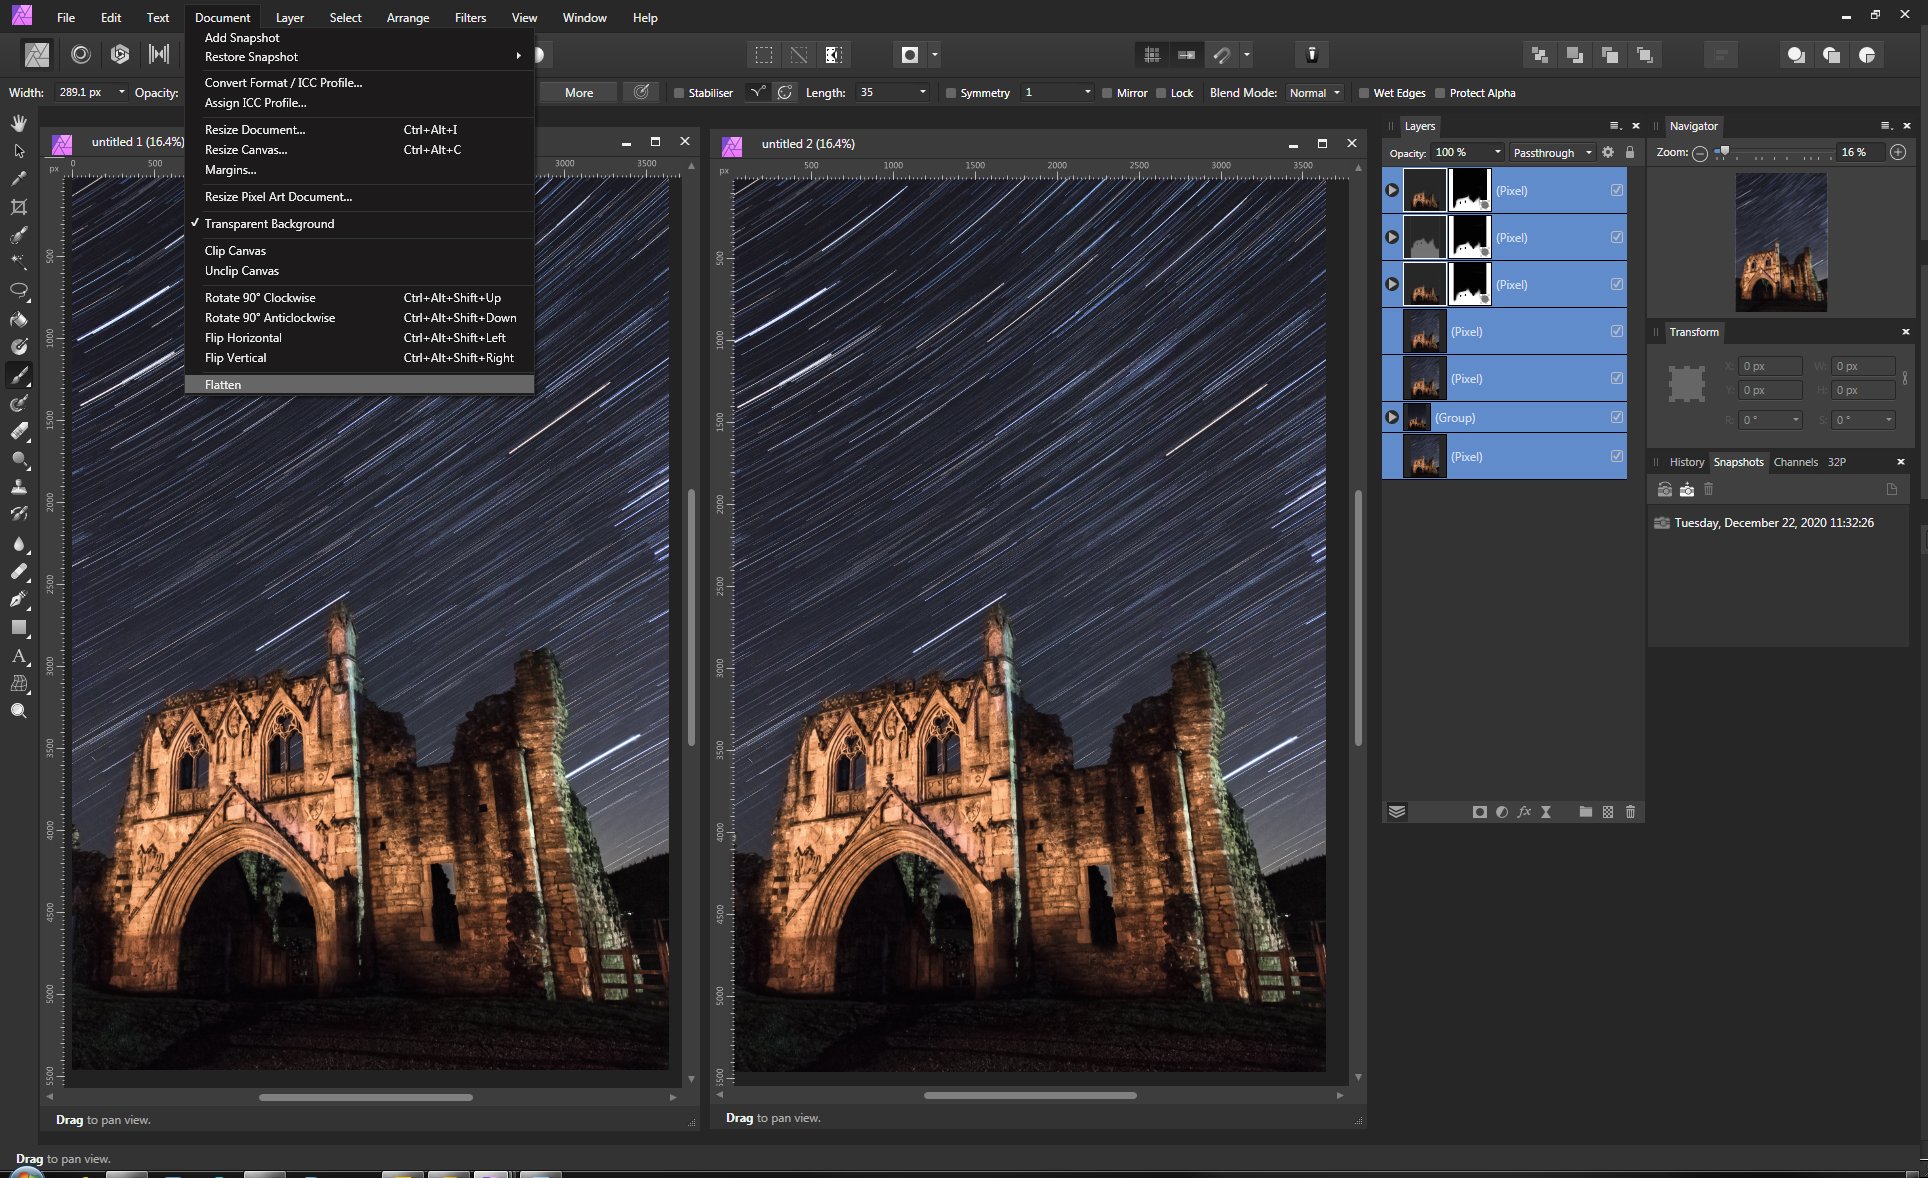The width and height of the screenshot is (1928, 1178).
Task: Expand the Passthrough blend dropdown
Action: pos(1550,152)
